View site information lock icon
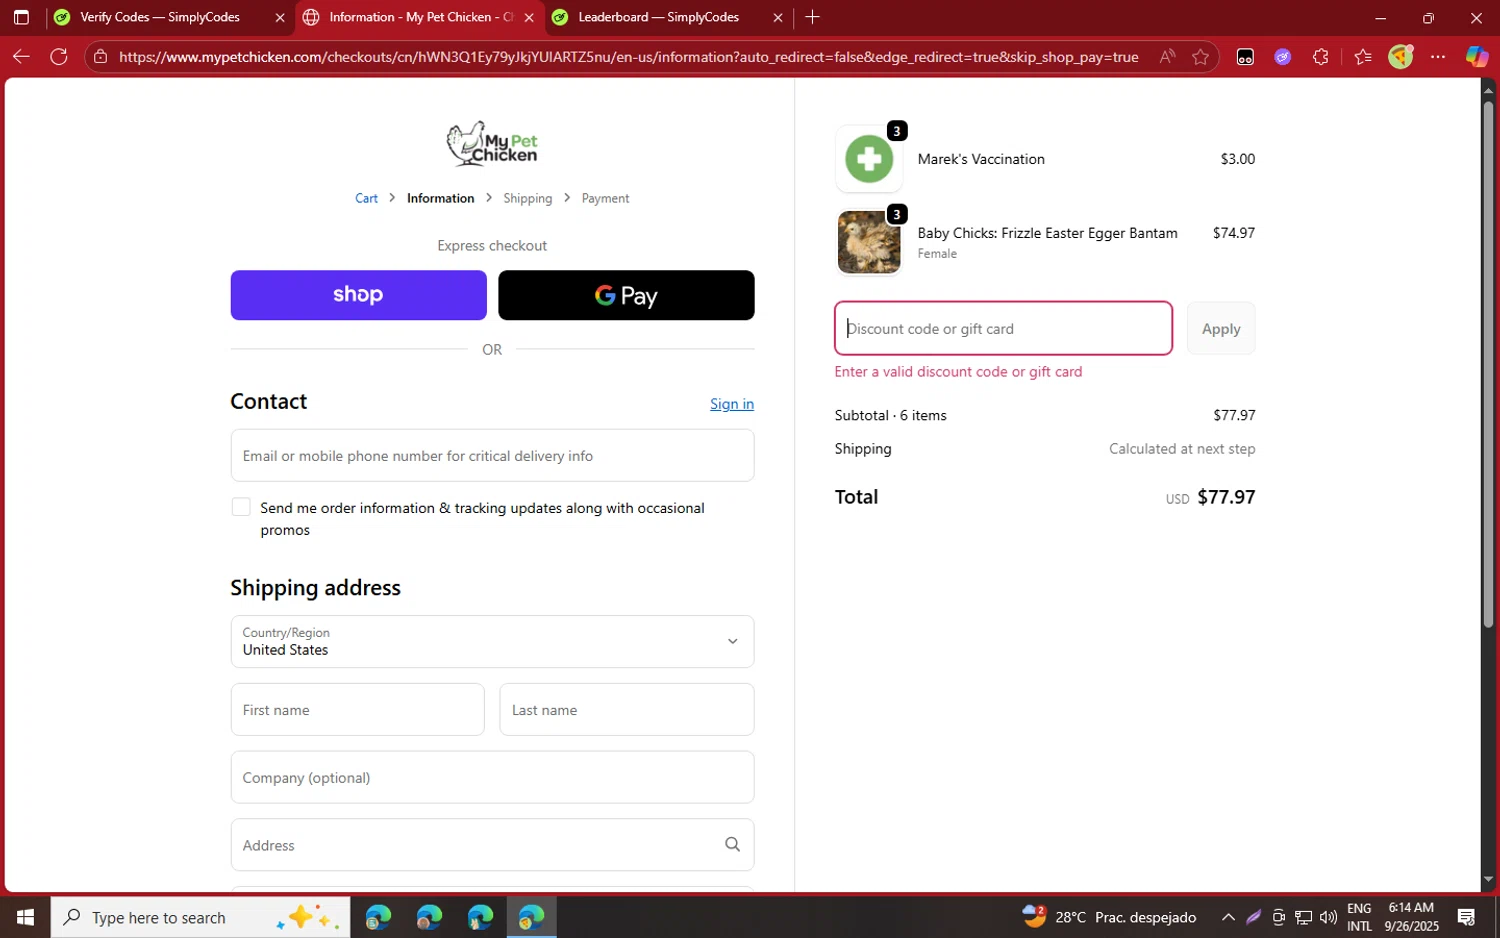The width and height of the screenshot is (1500, 938). [x=100, y=57]
